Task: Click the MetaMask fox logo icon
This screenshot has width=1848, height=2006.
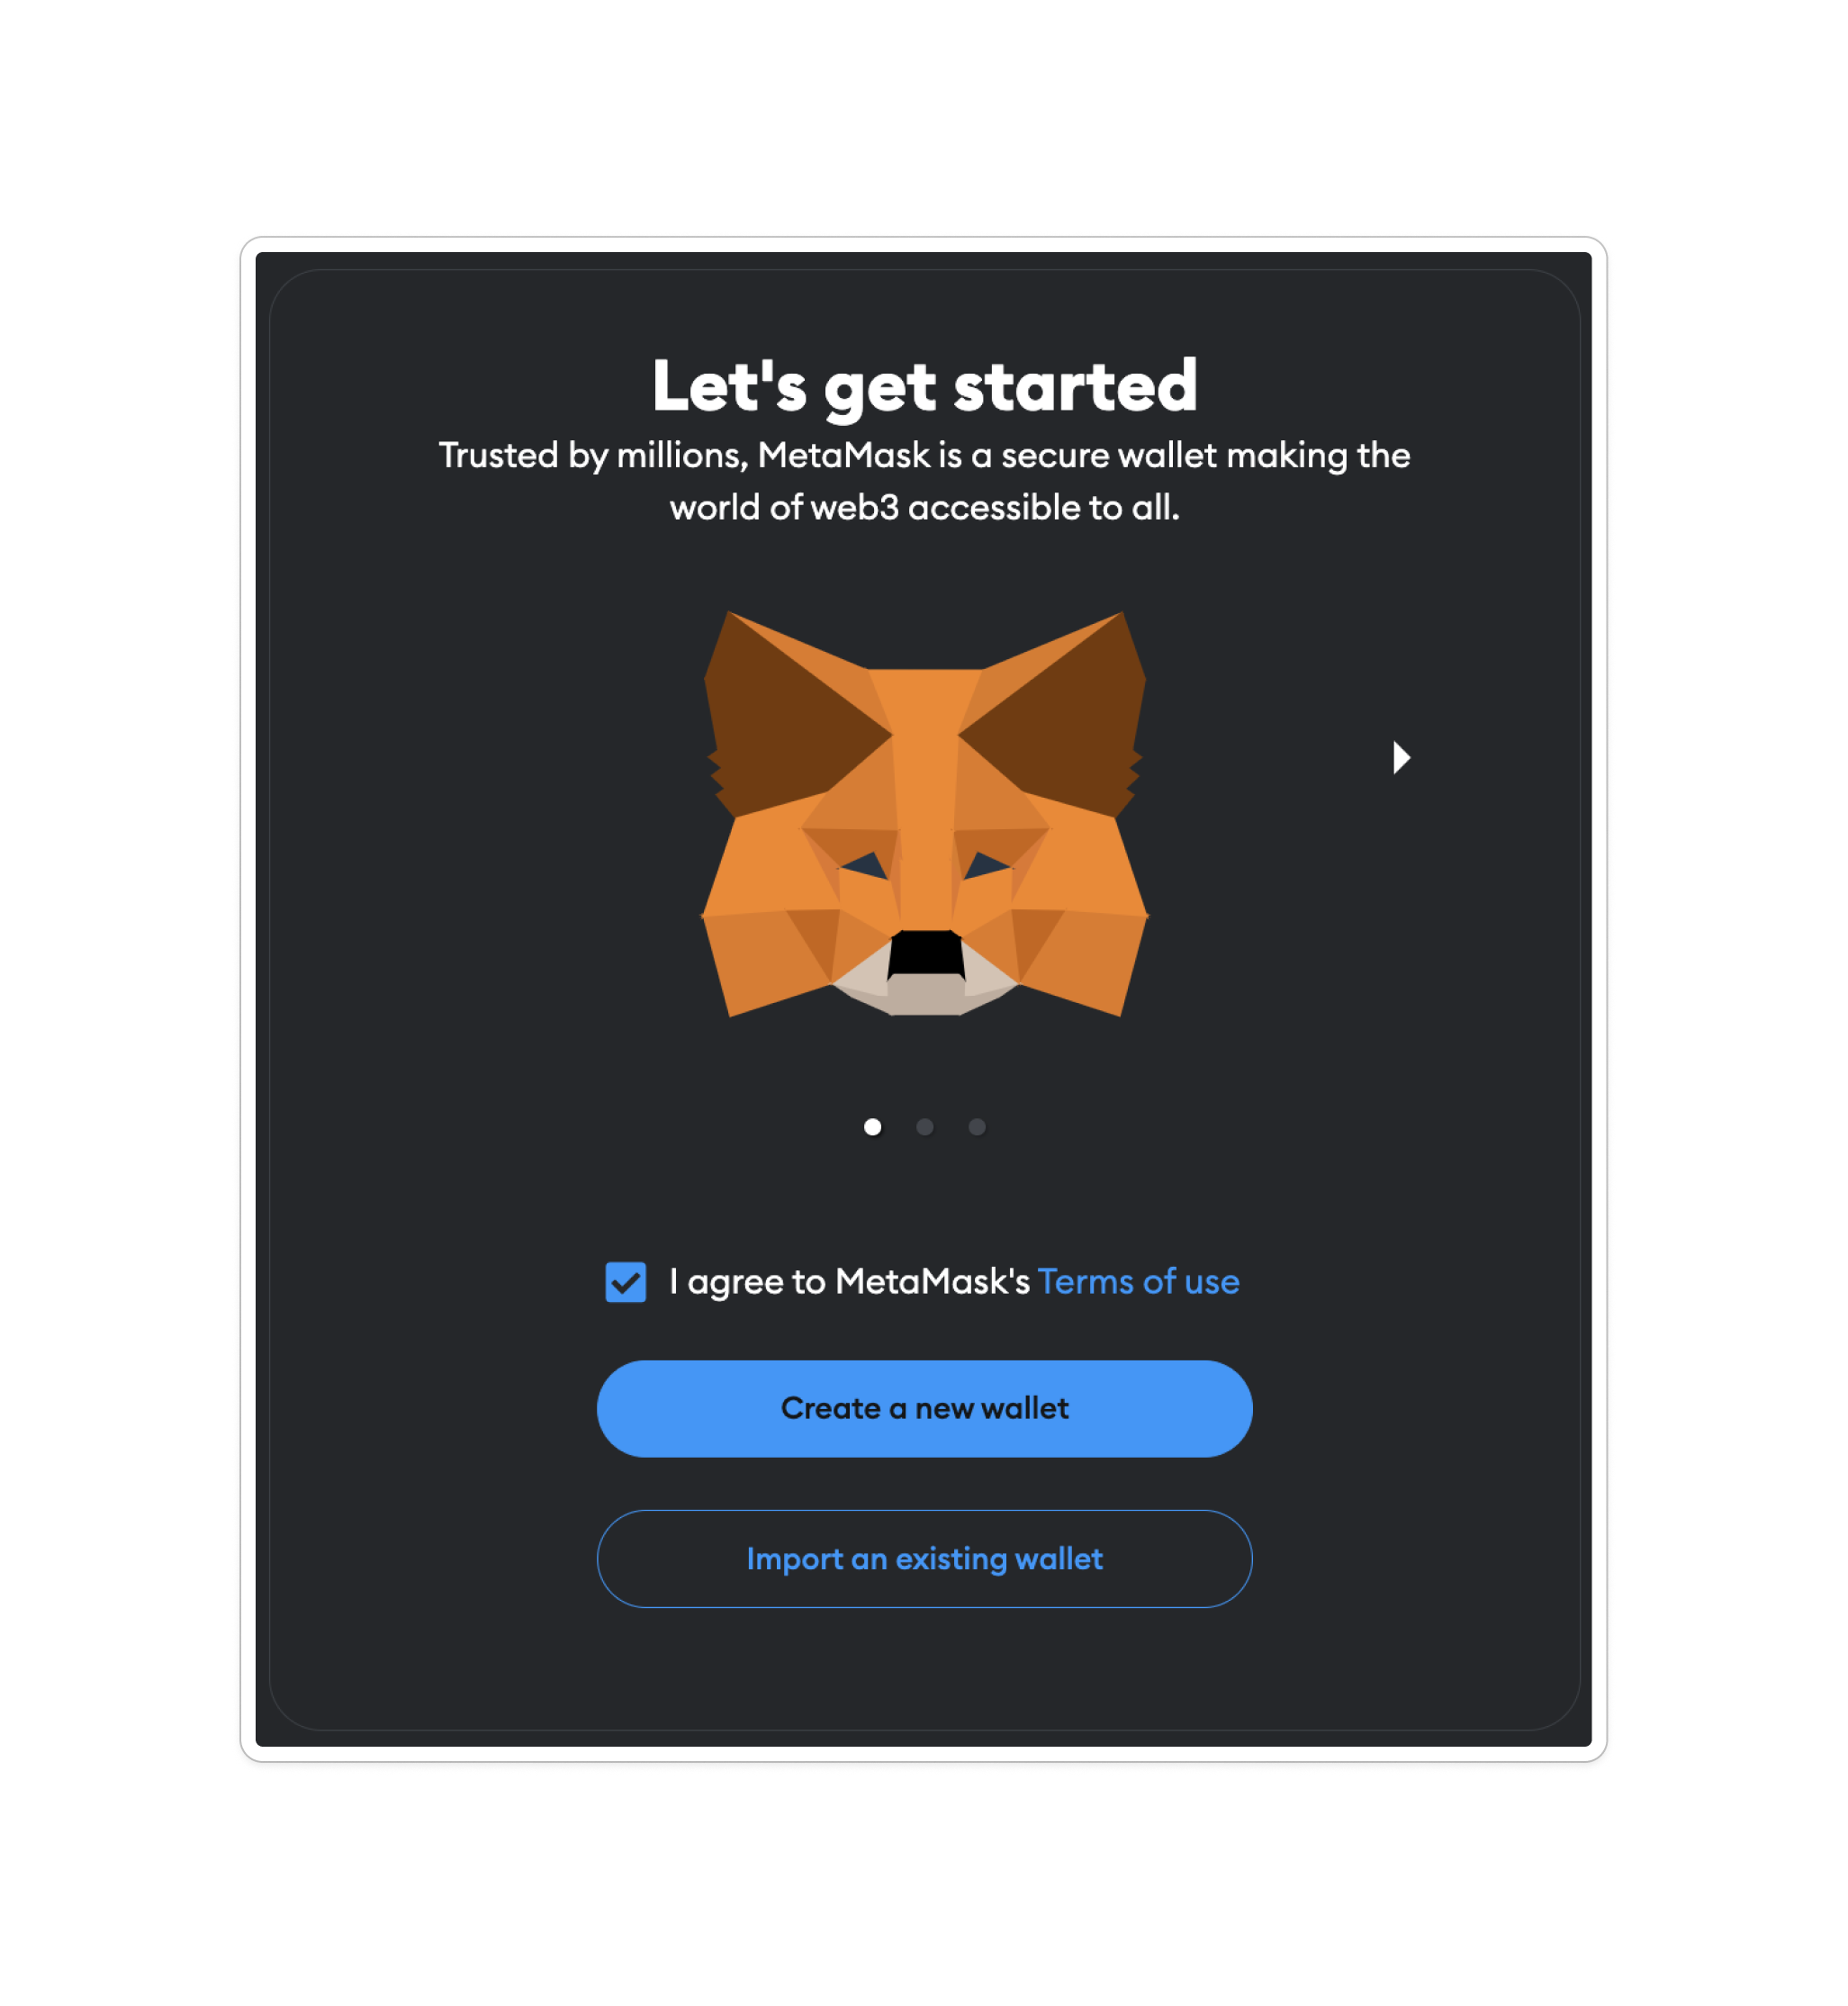Action: coord(923,823)
